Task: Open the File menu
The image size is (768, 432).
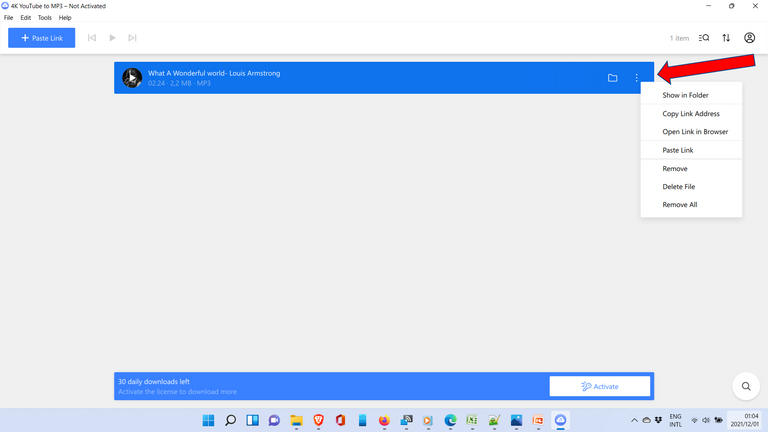Action: click(x=8, y=18)
